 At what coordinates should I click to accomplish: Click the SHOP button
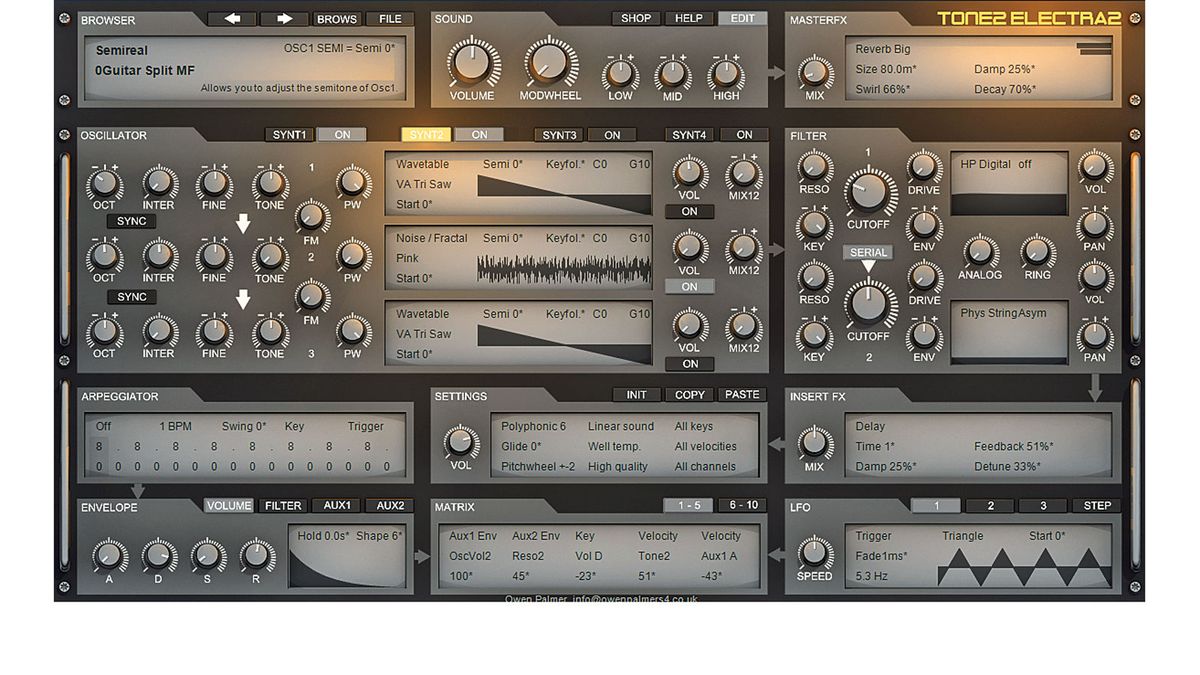click(636, 18)
